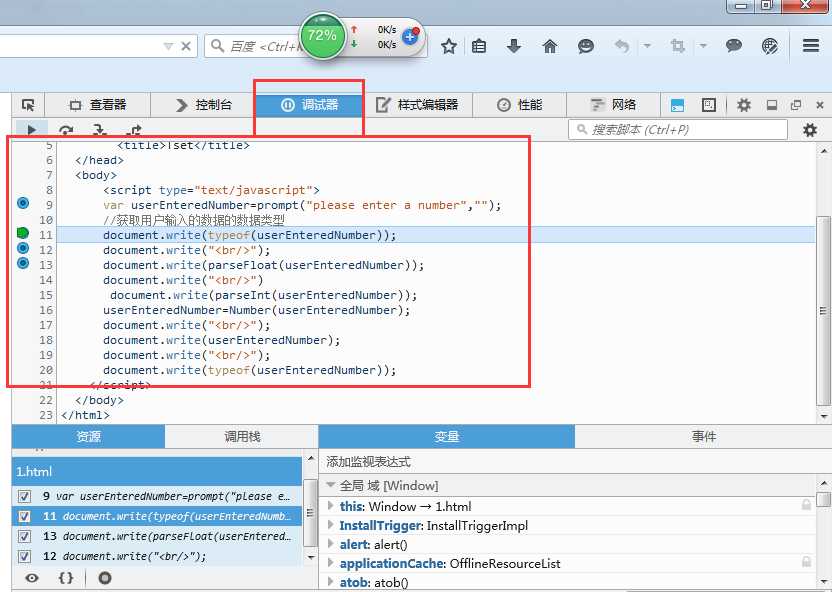Expand the this: Window variable

[x=331, y=506]
